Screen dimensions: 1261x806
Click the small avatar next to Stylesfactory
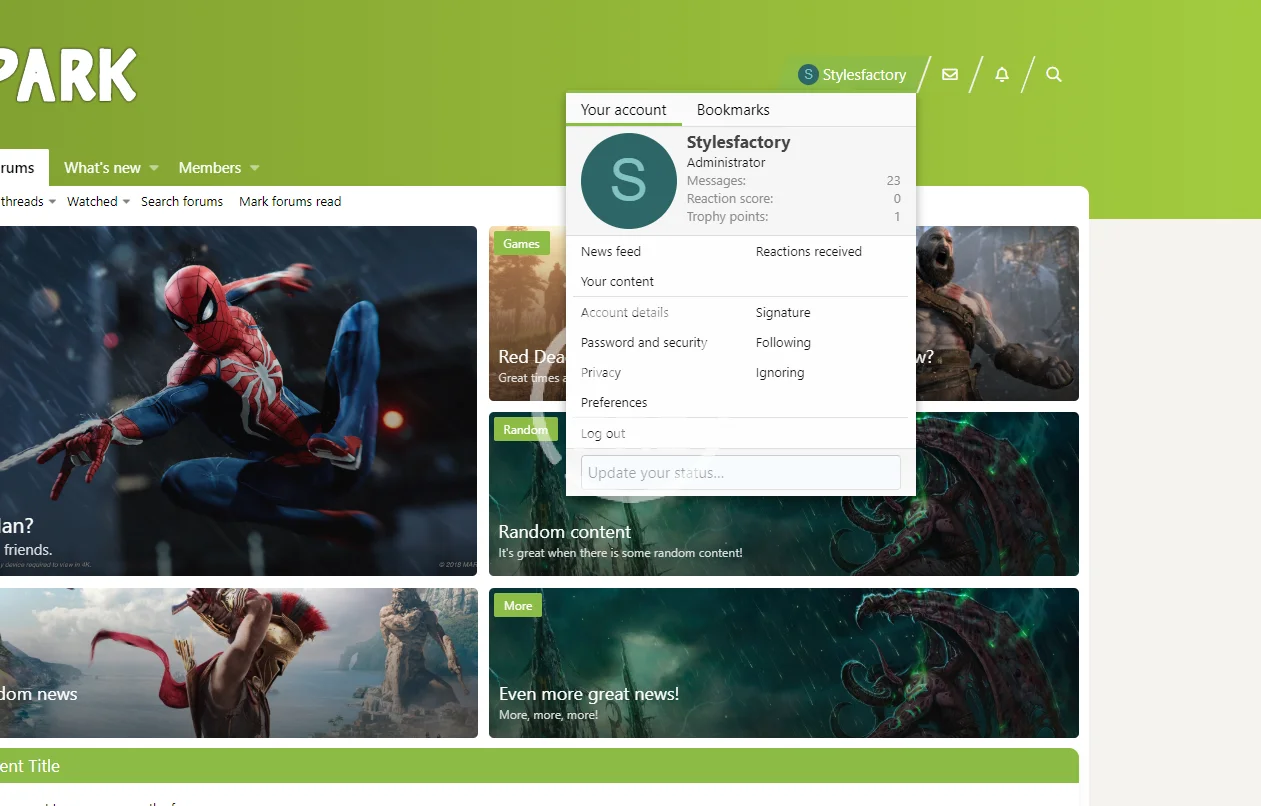coord(808,75)
